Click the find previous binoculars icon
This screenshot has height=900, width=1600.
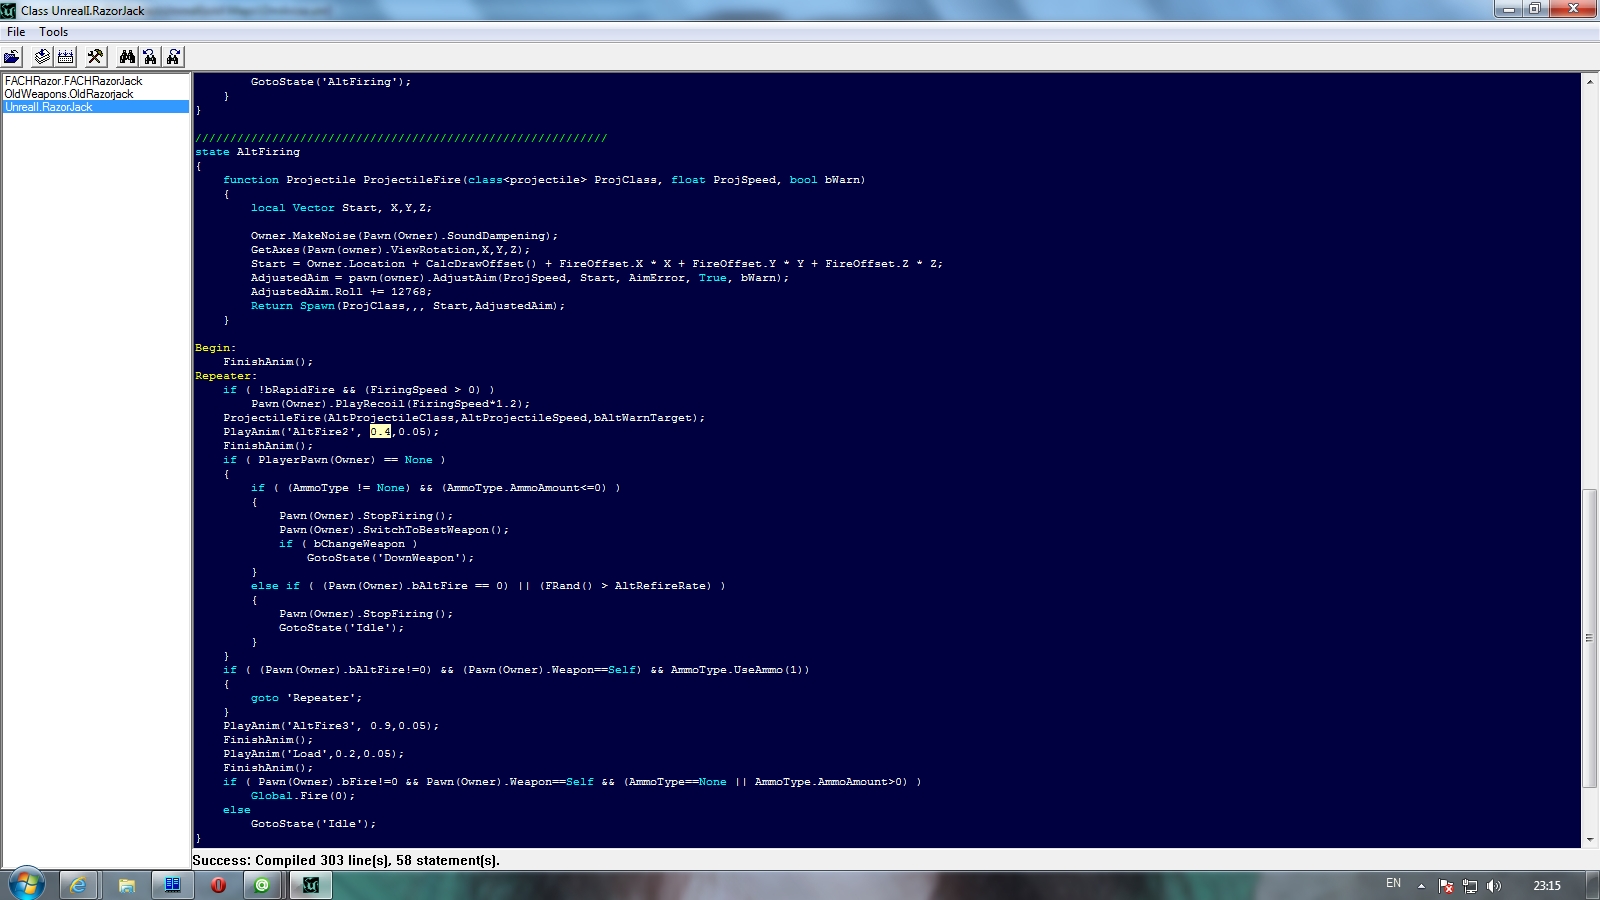click(x=150, y=57)
